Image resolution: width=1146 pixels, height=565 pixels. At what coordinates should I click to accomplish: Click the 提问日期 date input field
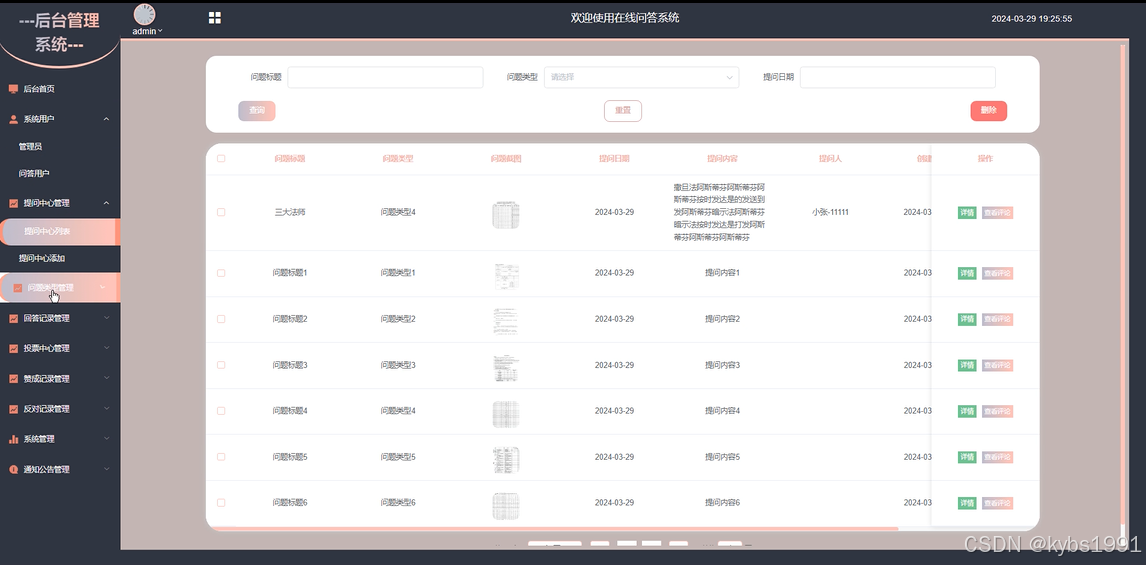point(898,77)
